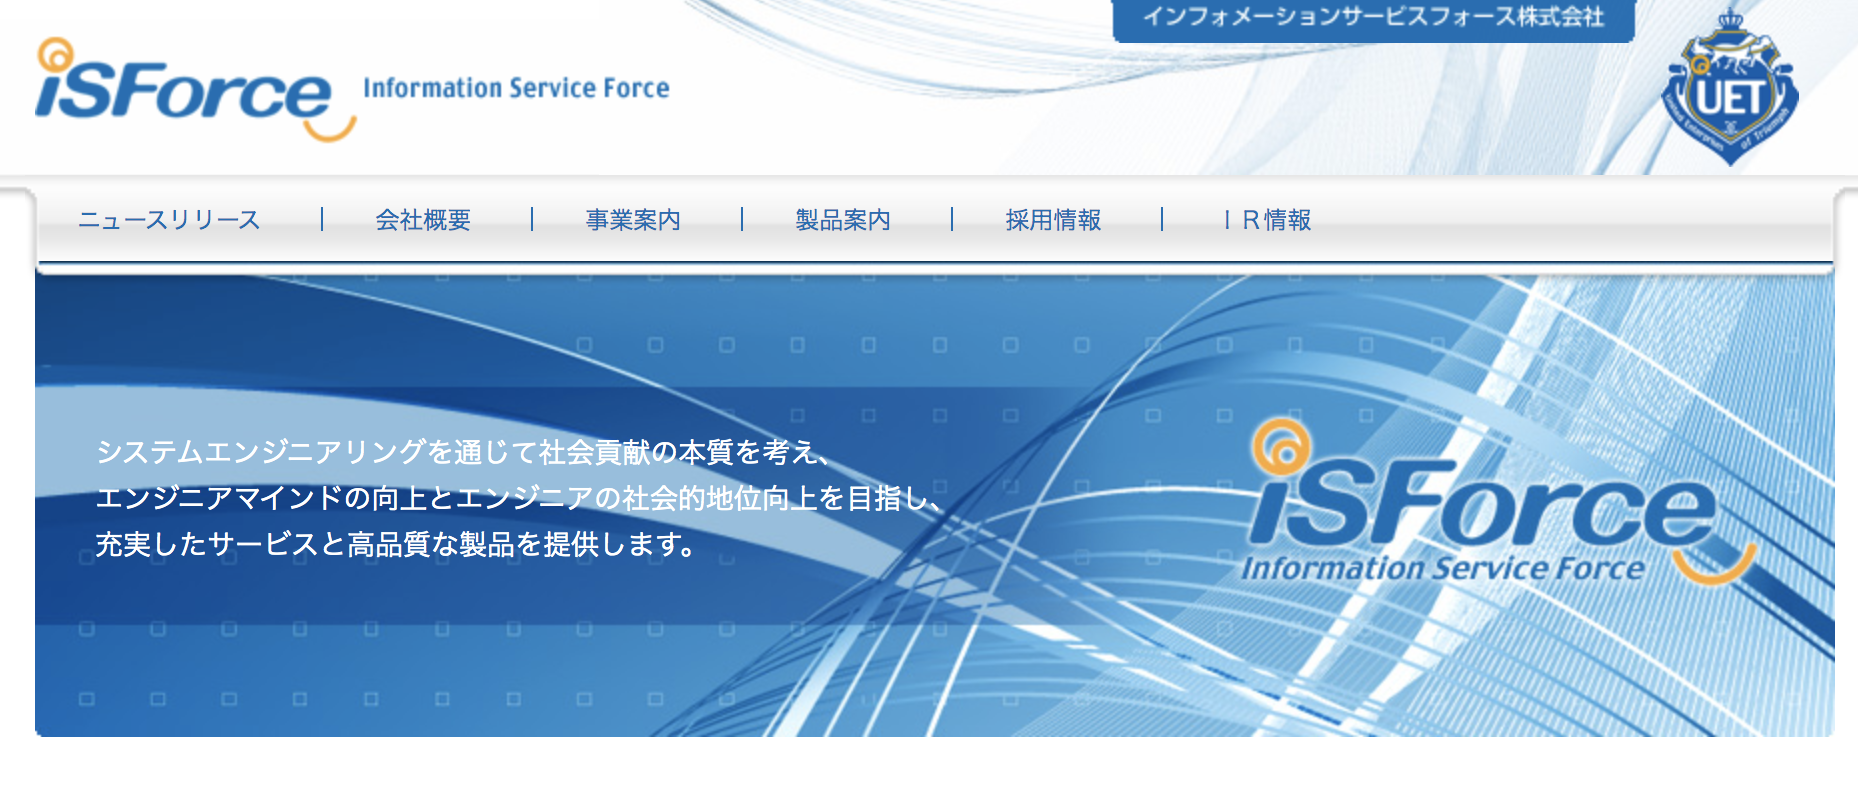Click the large iSForce banner logo
This screenshot has height=786, width=1858.
[x=1500, y=503]
